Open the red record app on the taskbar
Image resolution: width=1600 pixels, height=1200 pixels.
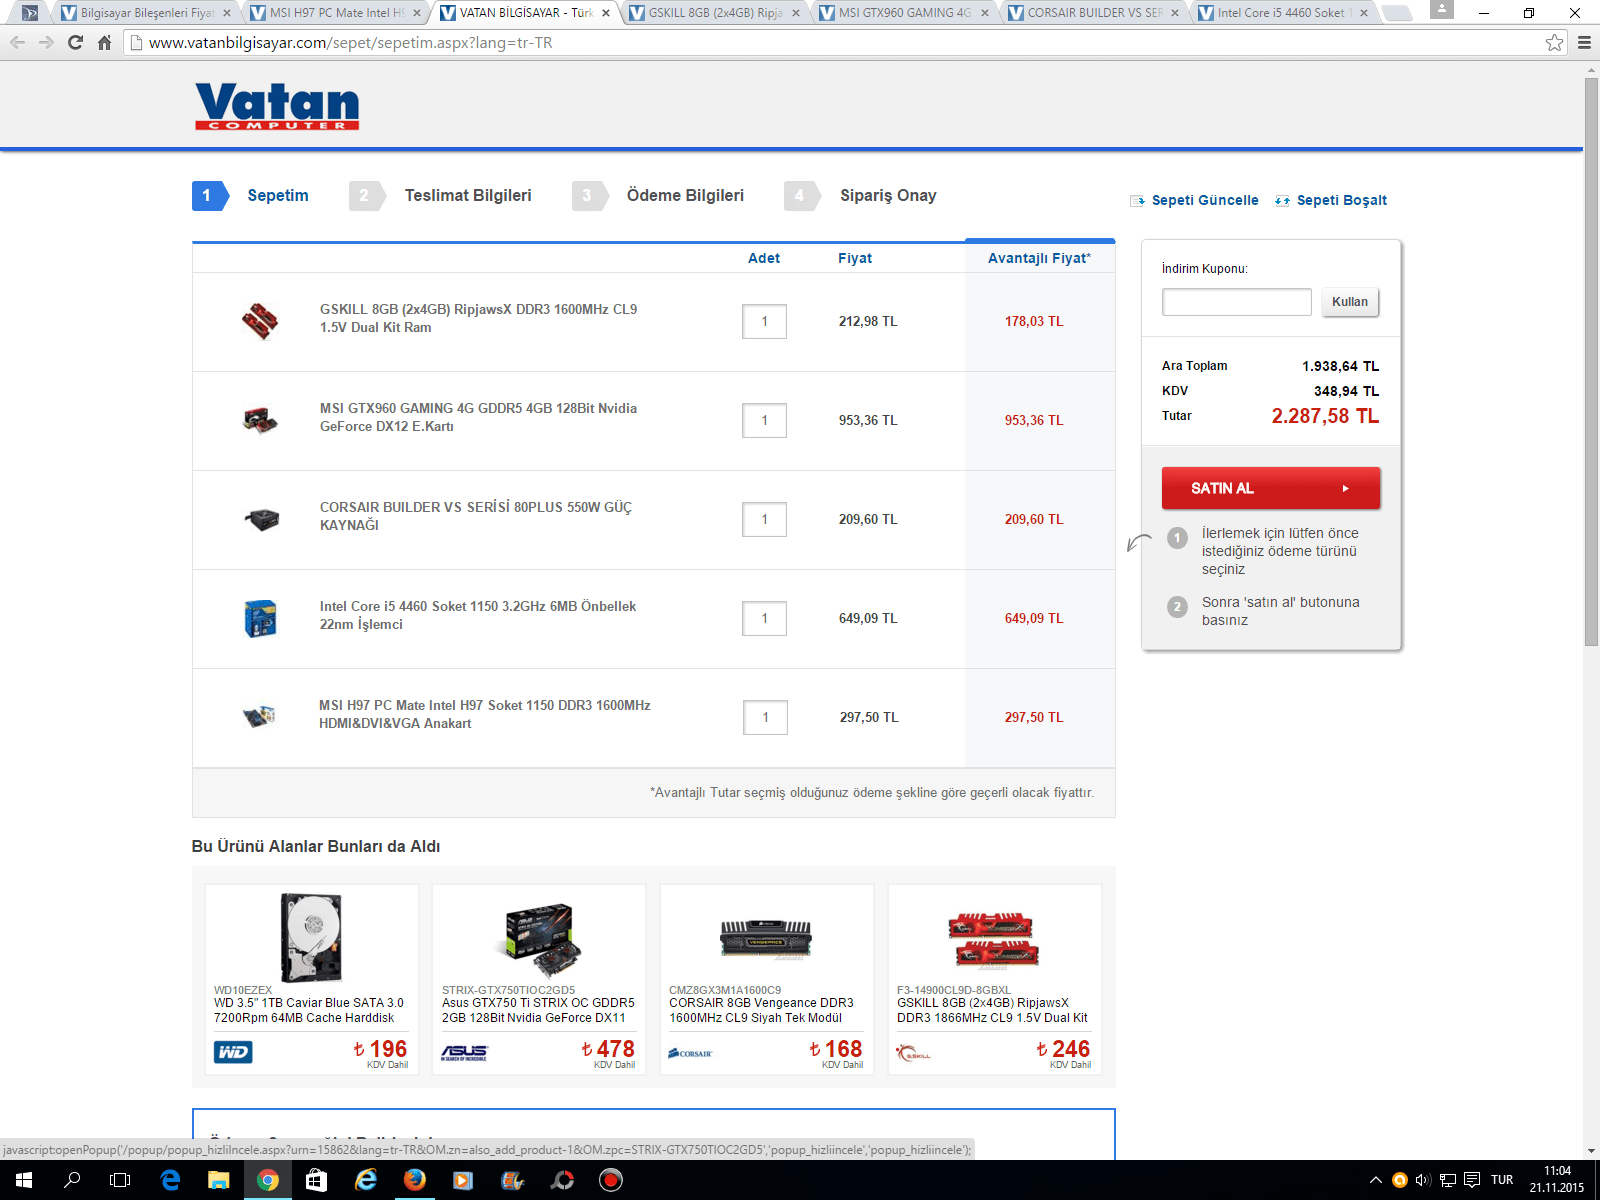click(x=611, y=1180)
